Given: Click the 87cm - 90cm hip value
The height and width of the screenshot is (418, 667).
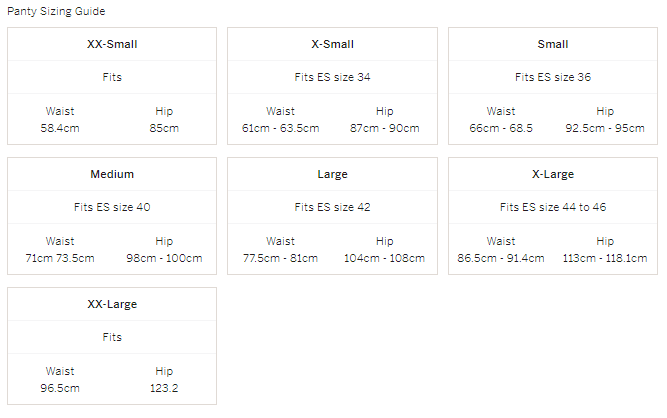Looking at the screenshot, I should click(x=385, y=128).
